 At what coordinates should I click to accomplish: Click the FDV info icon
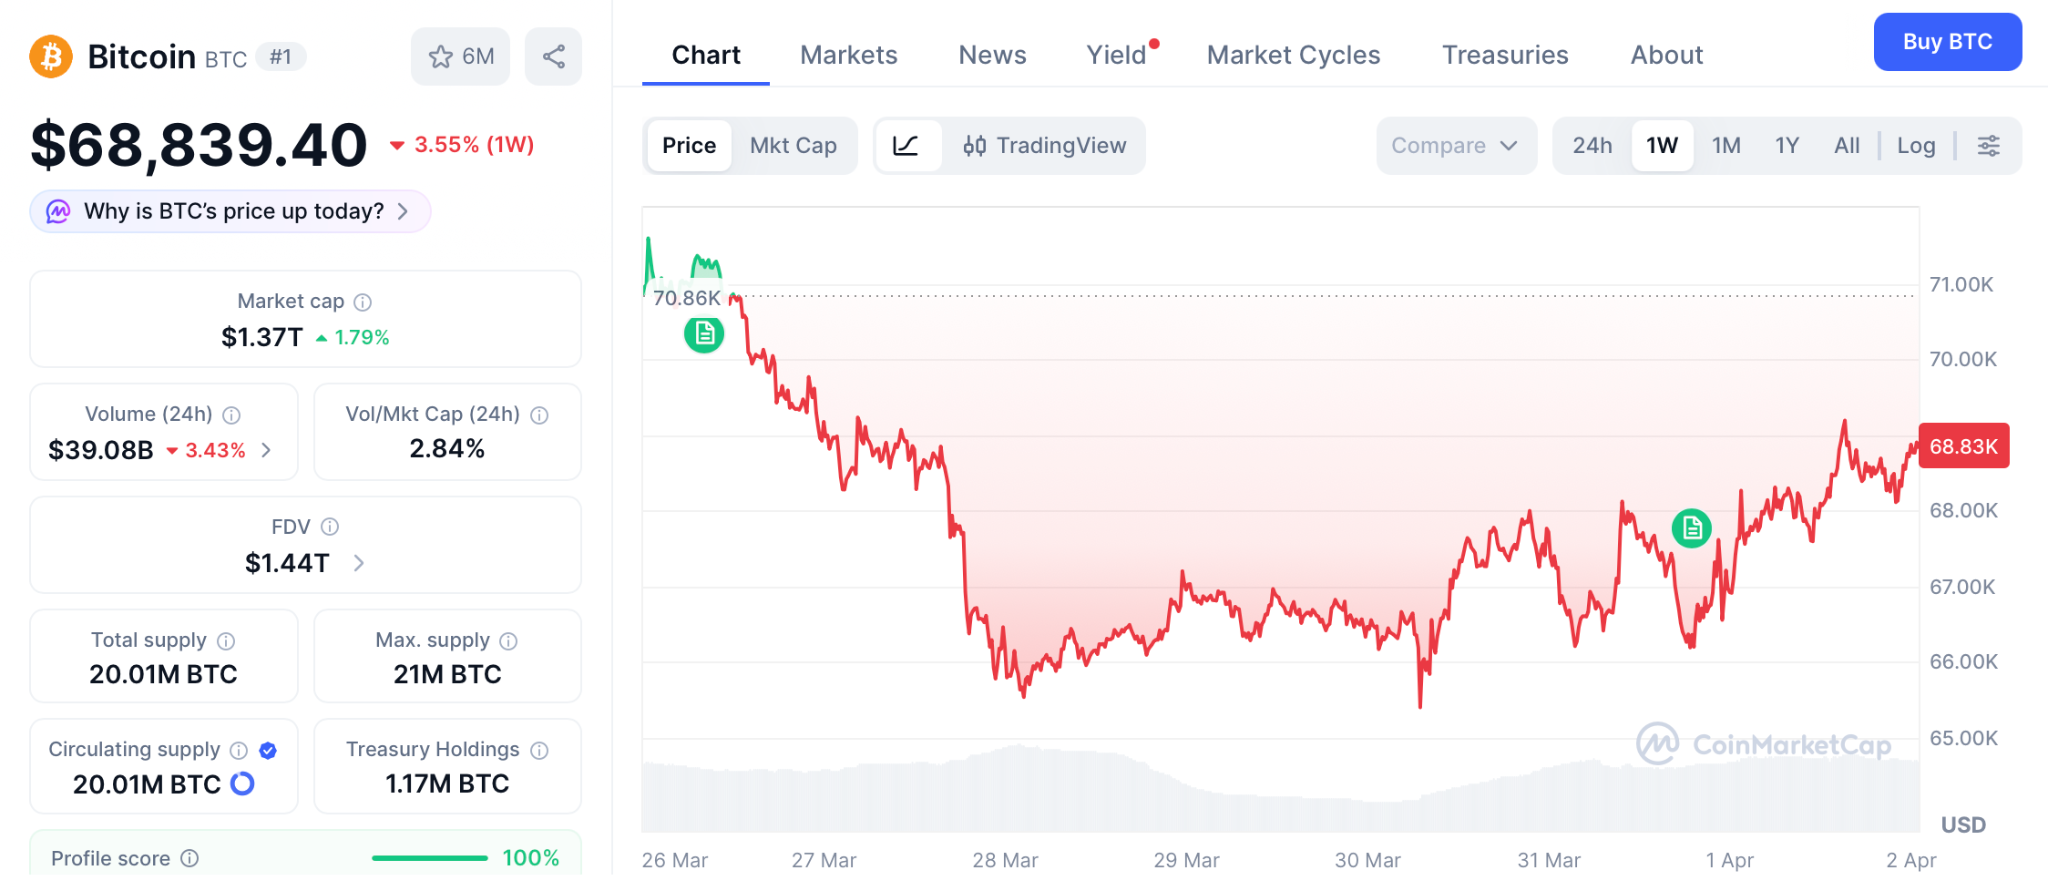[330, 527]
